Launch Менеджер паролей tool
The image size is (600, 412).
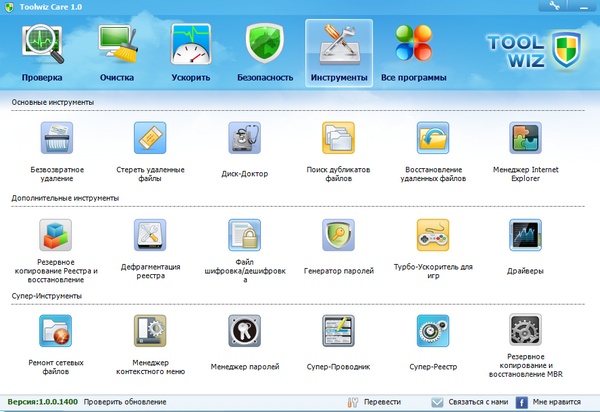point(244,331)
